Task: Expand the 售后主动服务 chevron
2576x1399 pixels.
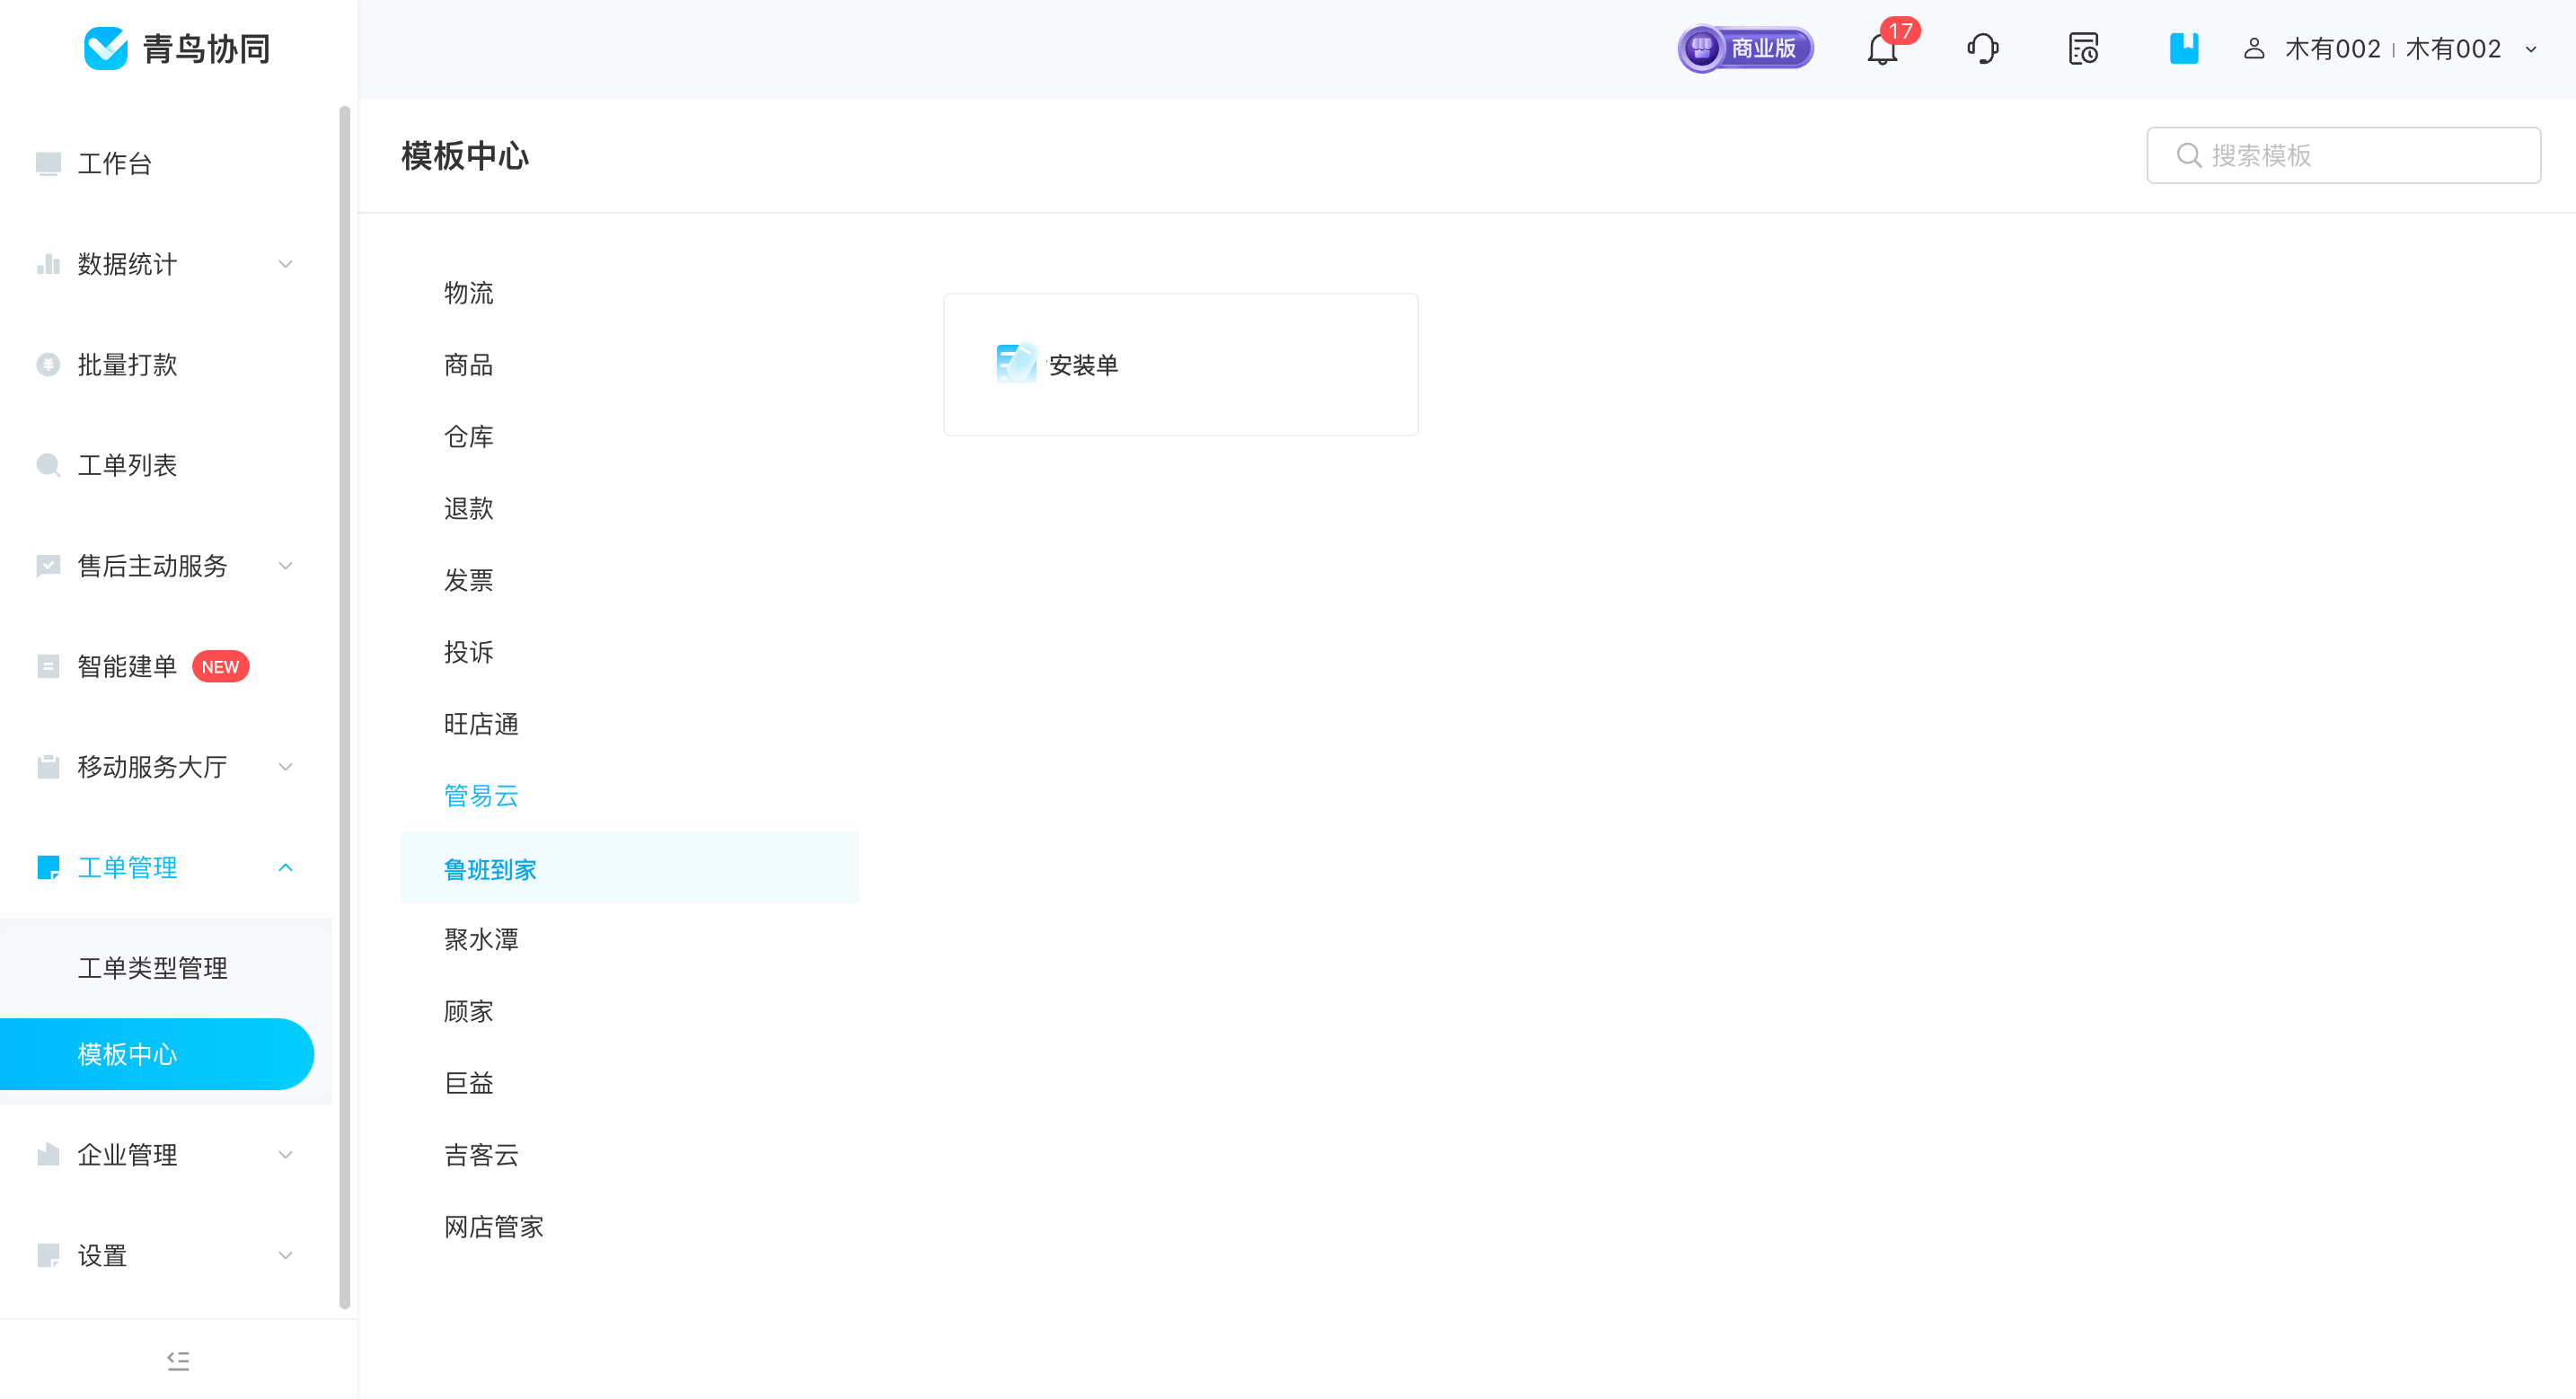Action: pyautogui.click(x=286, y=566)
